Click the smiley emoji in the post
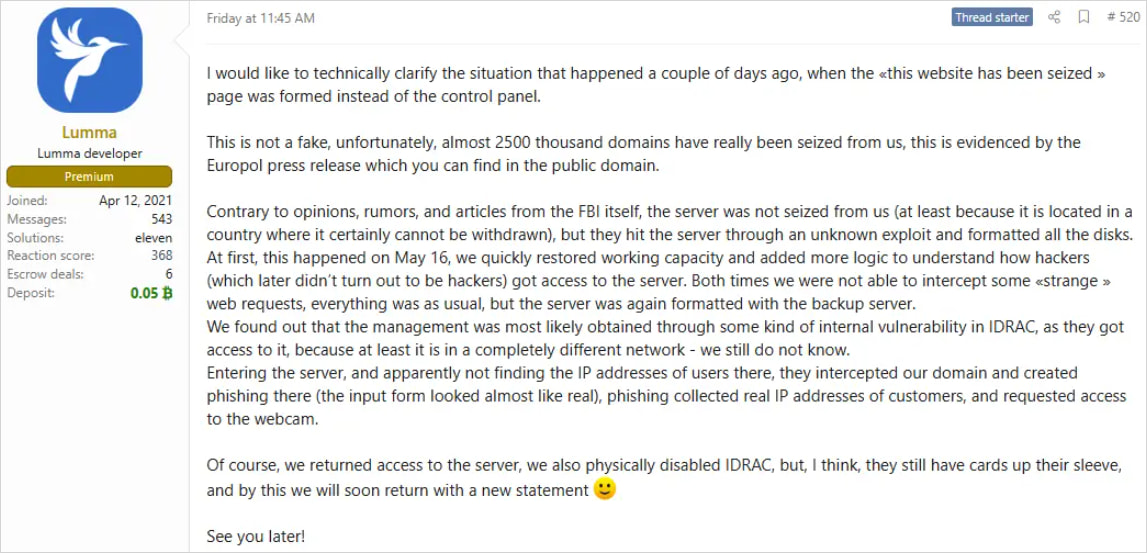 click(x=605, y=490)
